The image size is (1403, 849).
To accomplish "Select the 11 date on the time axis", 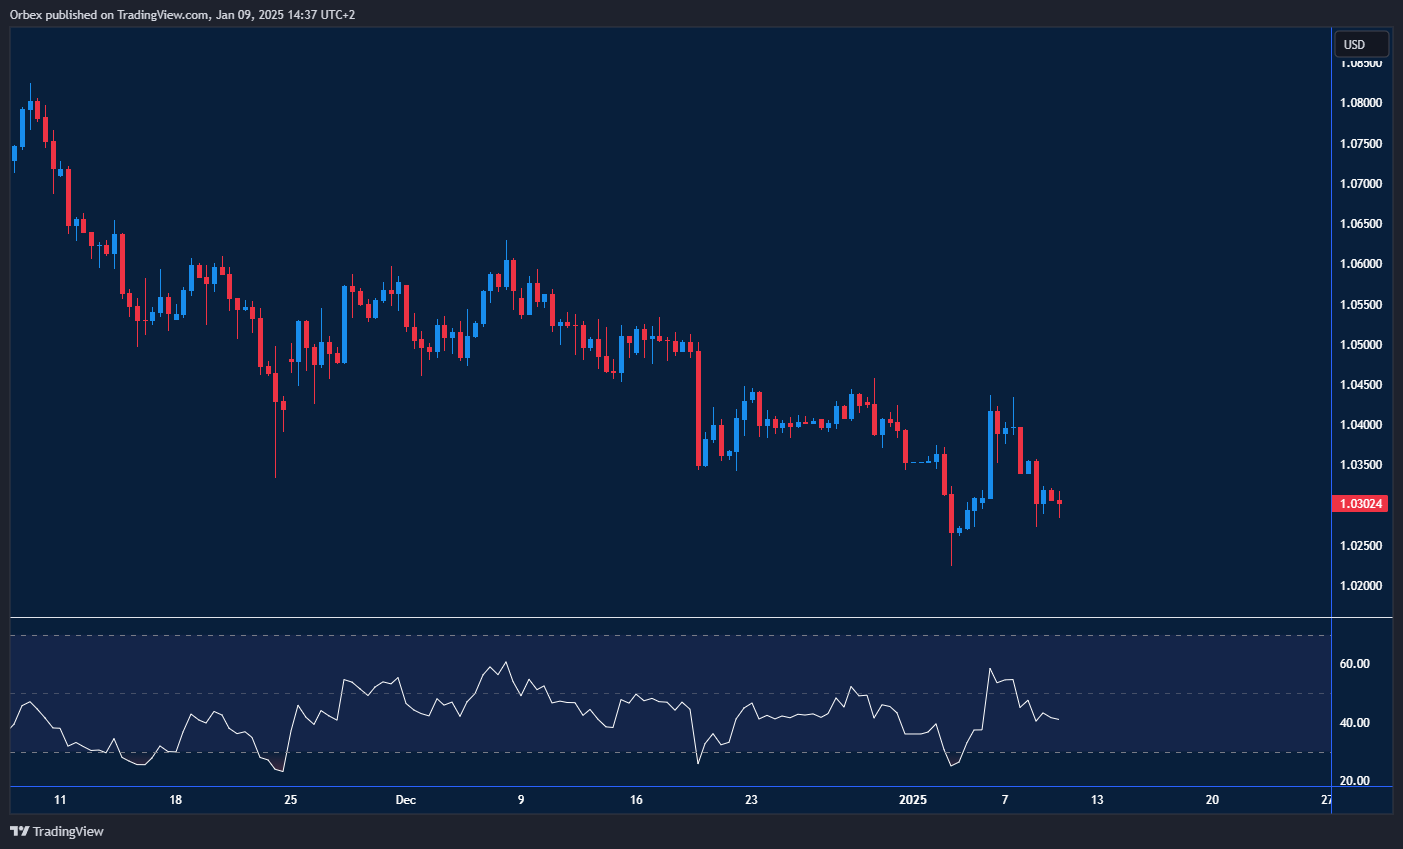I will point(60,800).
